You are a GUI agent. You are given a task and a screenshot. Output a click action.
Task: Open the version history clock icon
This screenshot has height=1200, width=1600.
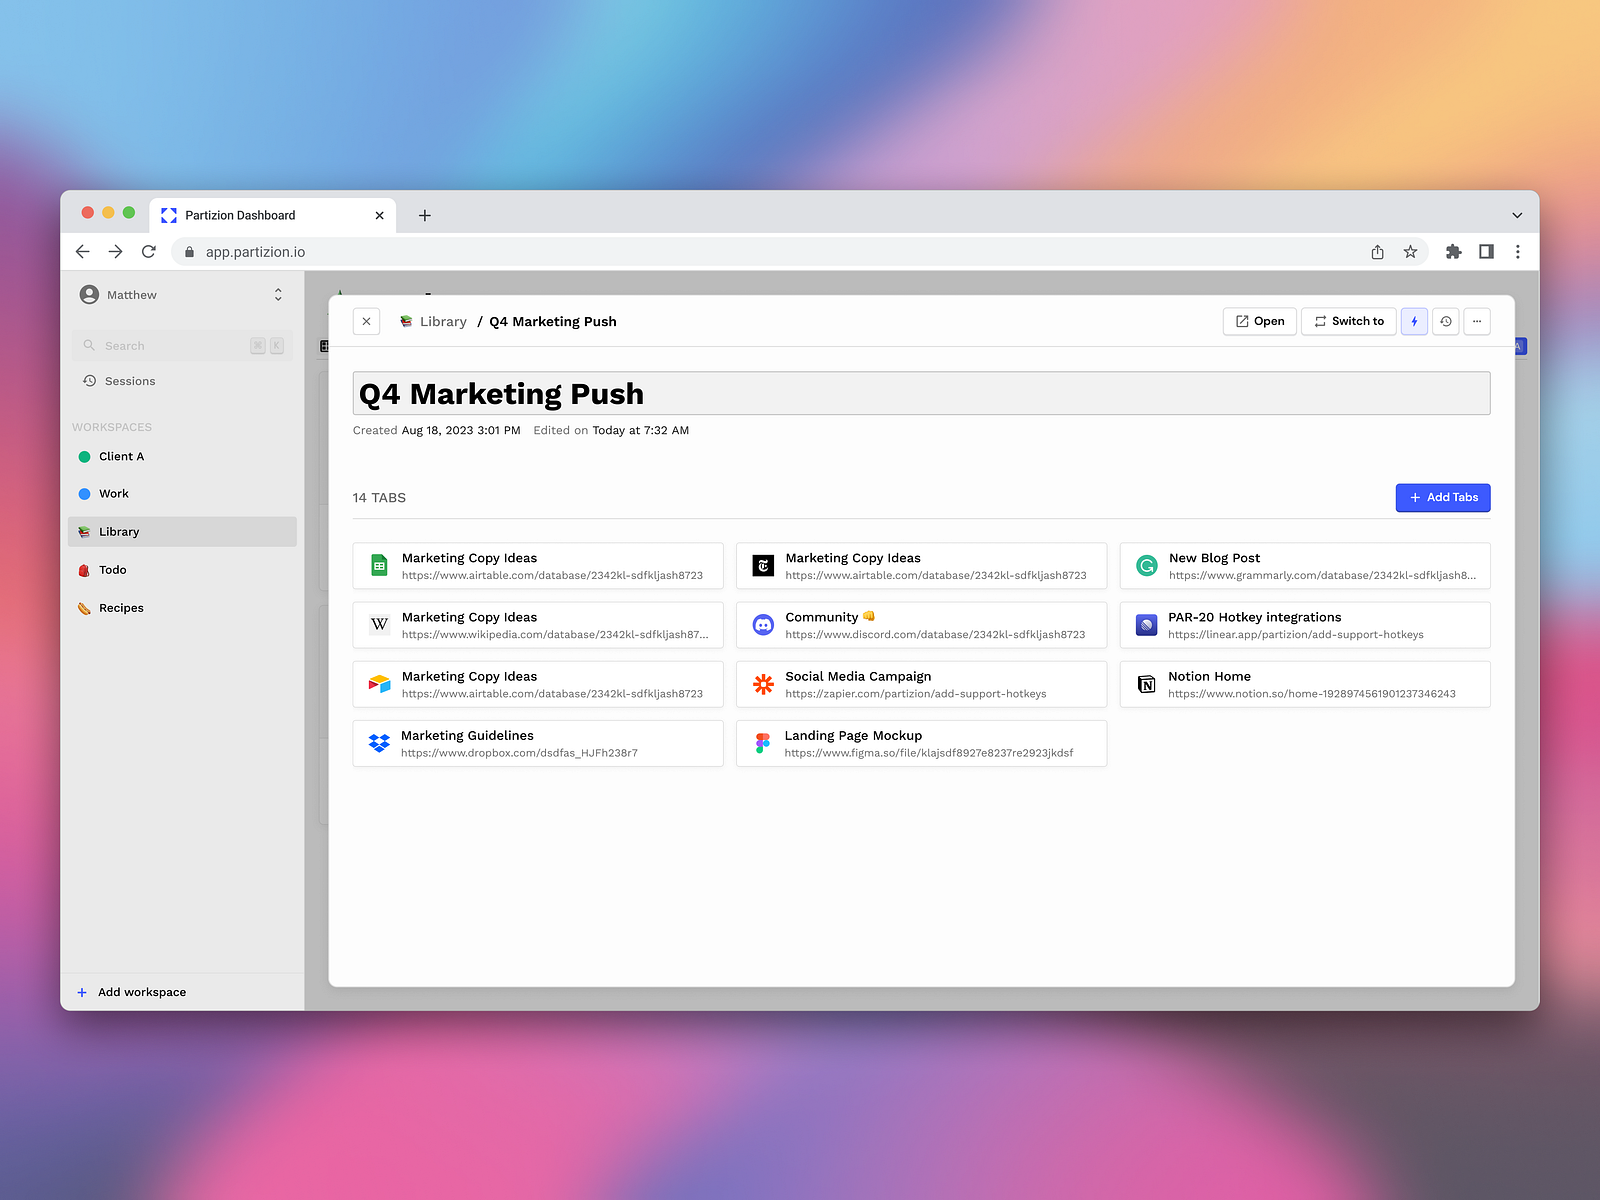click(1445, 321)
